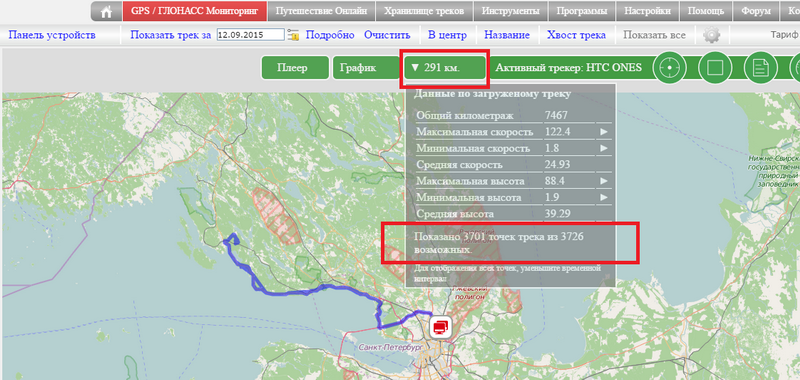Open the gear settings icon
Image resolution: width=800 pixels, height=380 pixels.
click(x=712, y=35)
